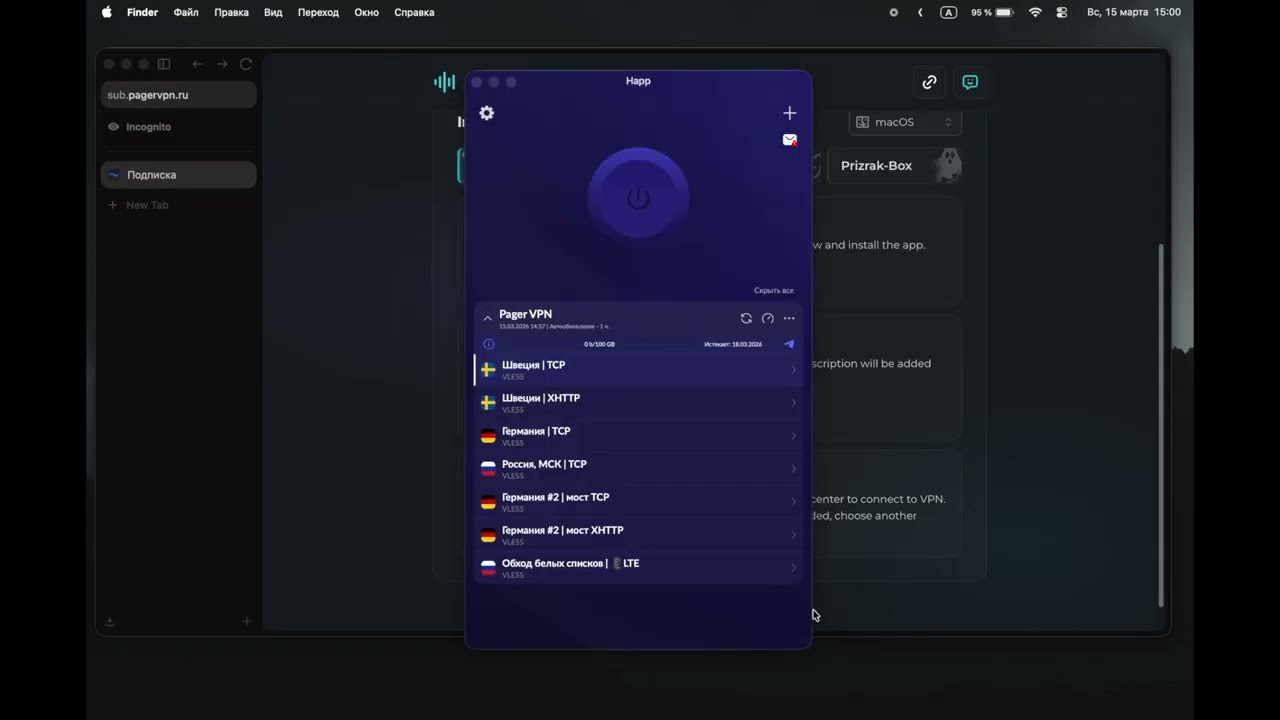
Task: Click the battery status in menu bar
Action: click(992, 12)
